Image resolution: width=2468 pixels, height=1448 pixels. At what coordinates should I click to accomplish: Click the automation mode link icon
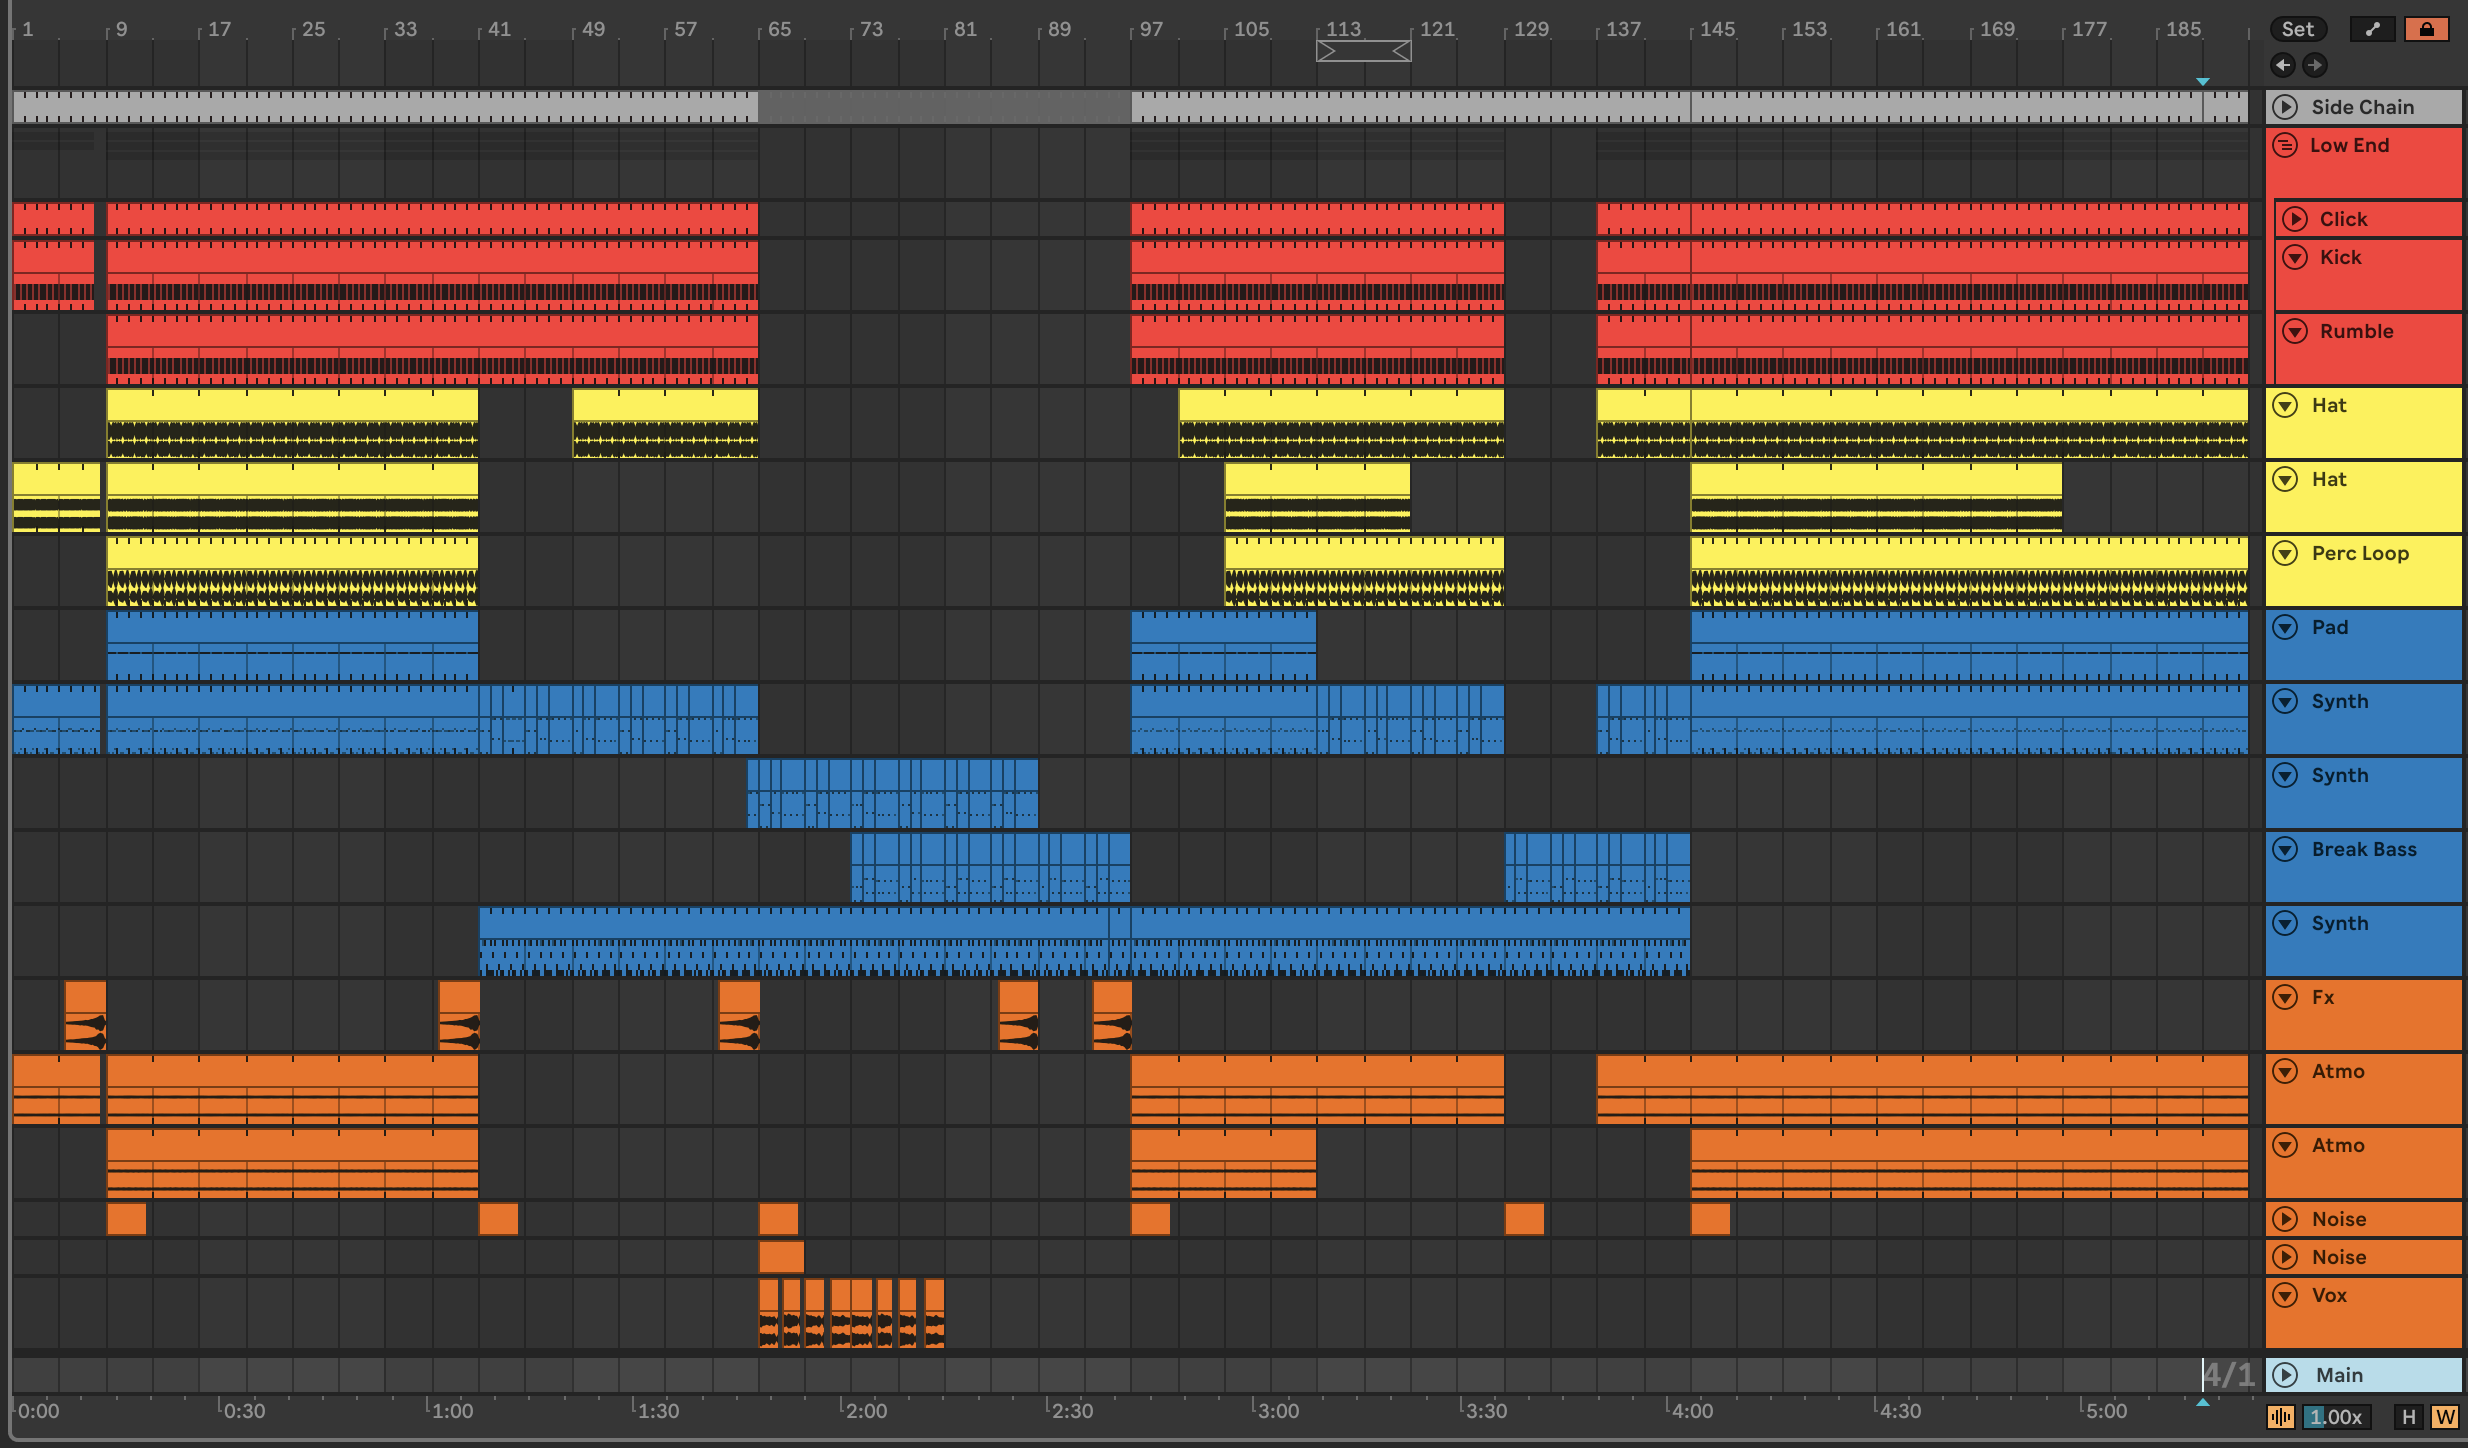pos(2372,29)
